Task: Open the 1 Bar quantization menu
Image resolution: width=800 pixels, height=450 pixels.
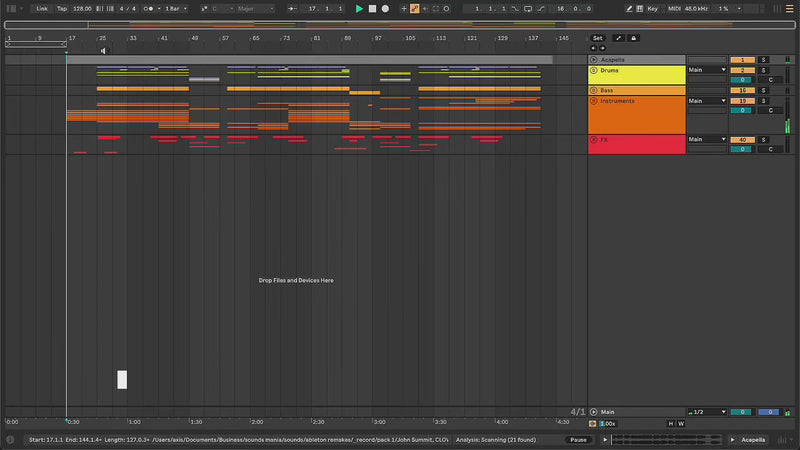Action: (175, 8)
